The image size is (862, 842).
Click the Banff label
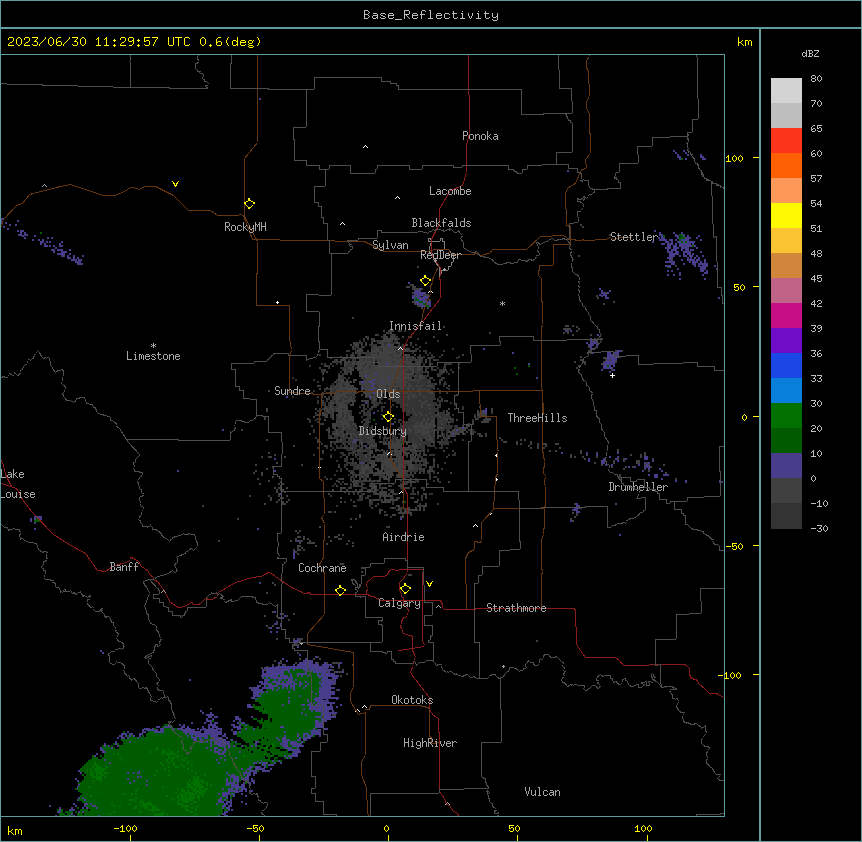point(124,567)
